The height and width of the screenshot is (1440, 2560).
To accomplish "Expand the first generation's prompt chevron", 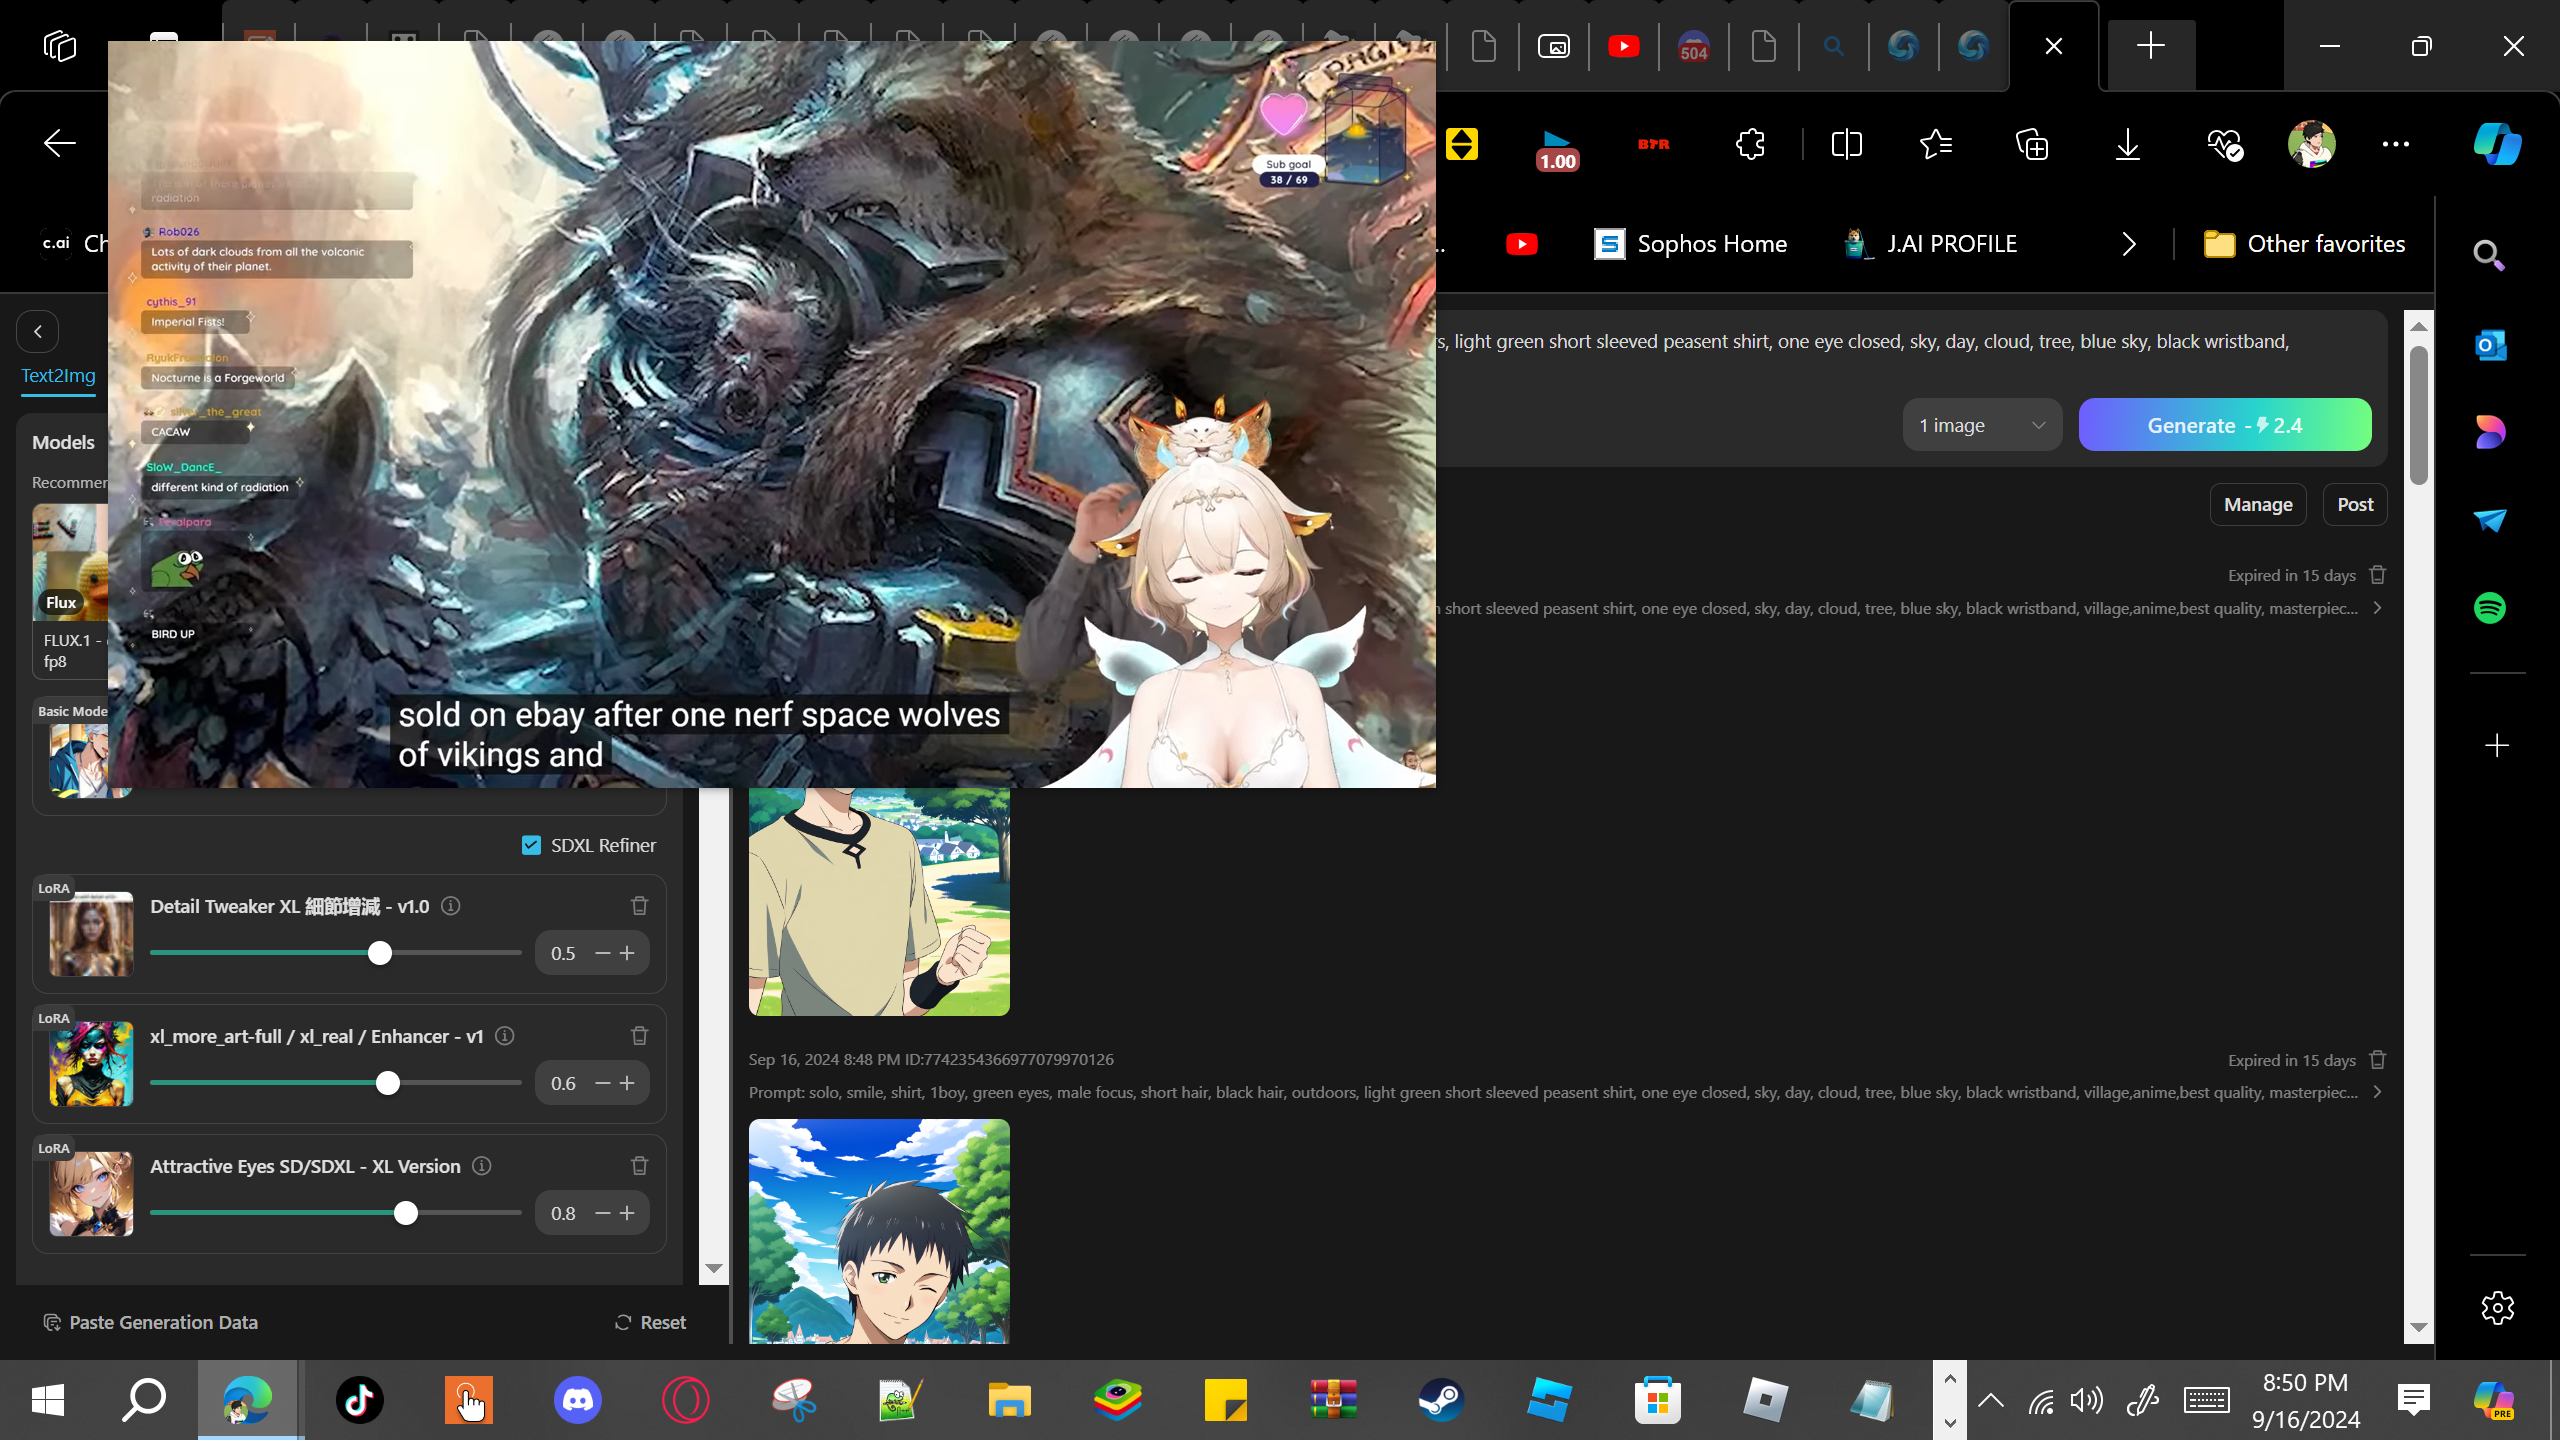I will 2377,608.
